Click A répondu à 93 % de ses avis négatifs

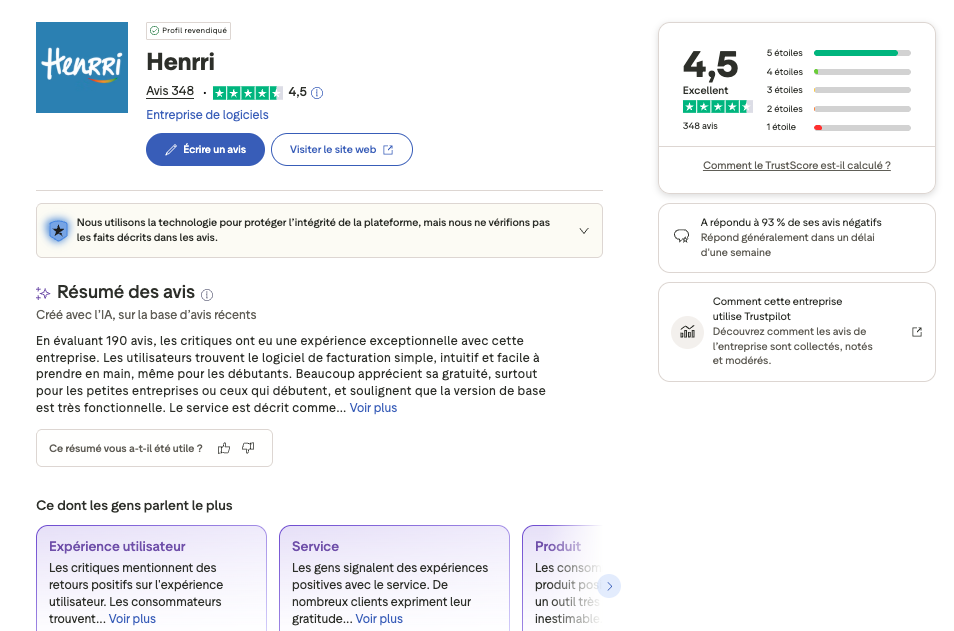coord(791,223)
